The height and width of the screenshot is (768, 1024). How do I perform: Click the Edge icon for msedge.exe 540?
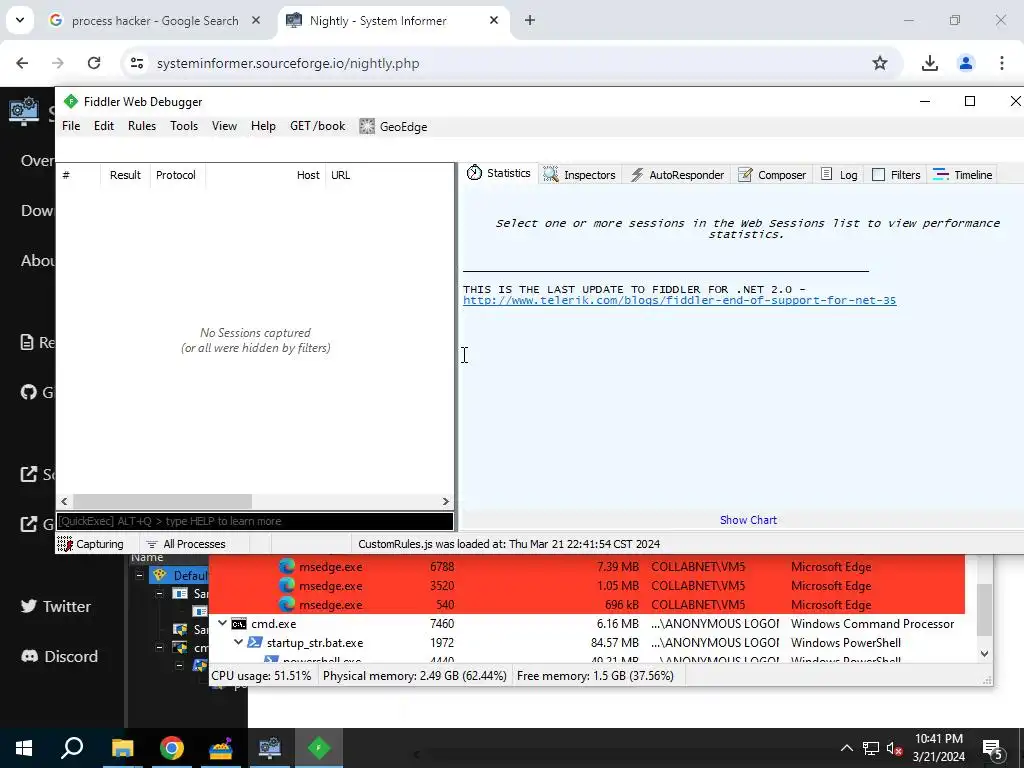[x=286, y=605]
